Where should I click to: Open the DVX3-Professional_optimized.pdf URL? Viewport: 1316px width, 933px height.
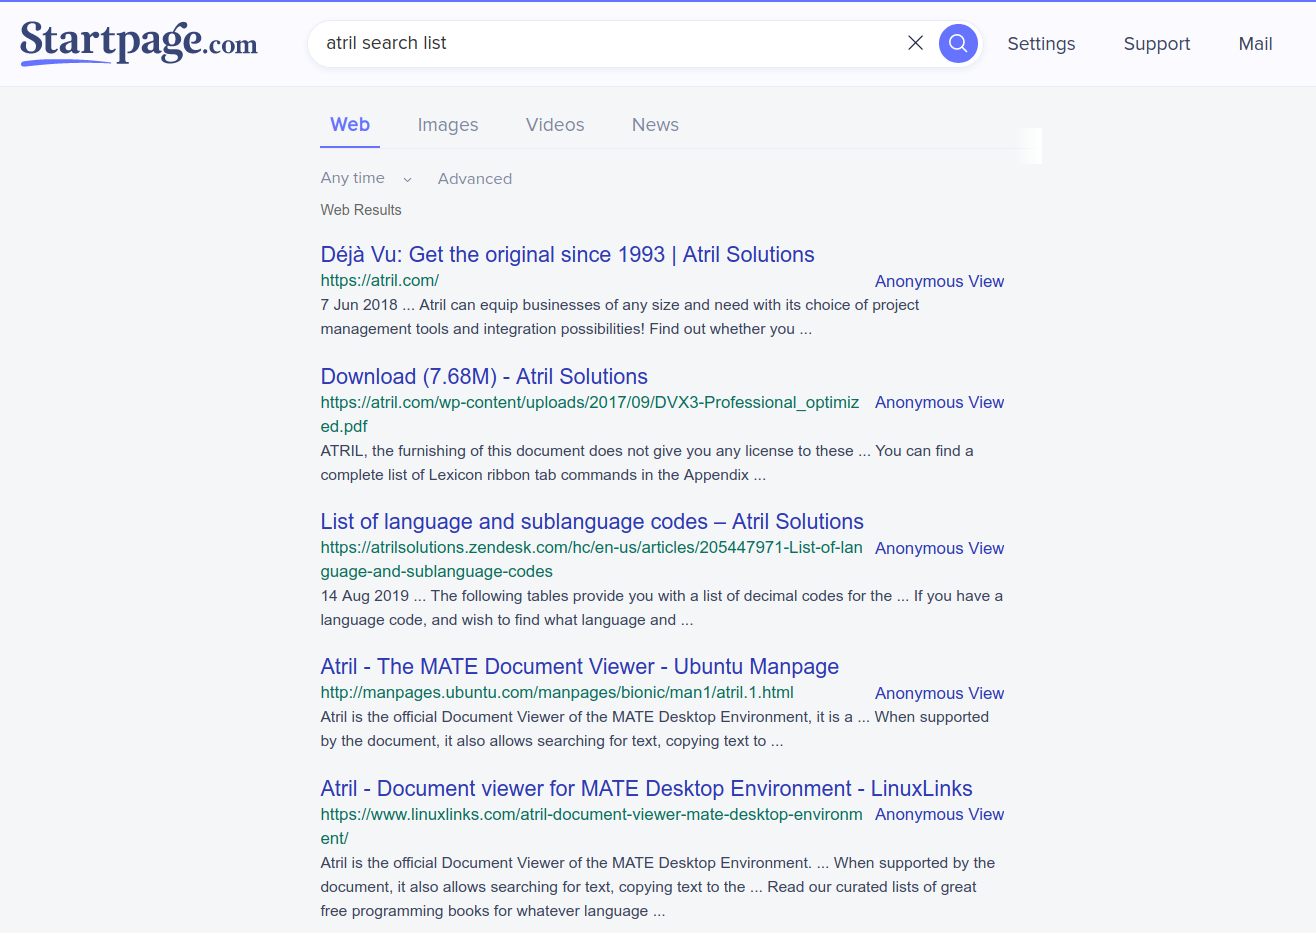[x=590, y=414]
